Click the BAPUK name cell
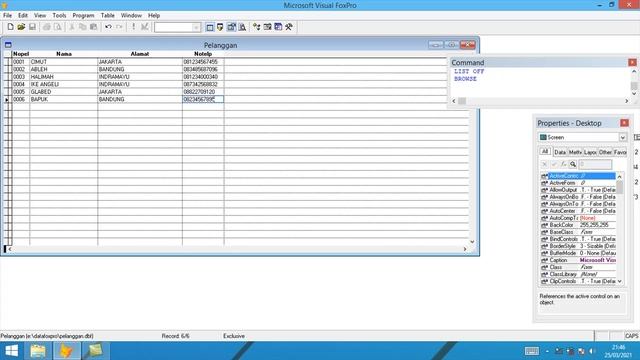The height and width of the screenshot is (360, 640). click(x=64, y=99)
